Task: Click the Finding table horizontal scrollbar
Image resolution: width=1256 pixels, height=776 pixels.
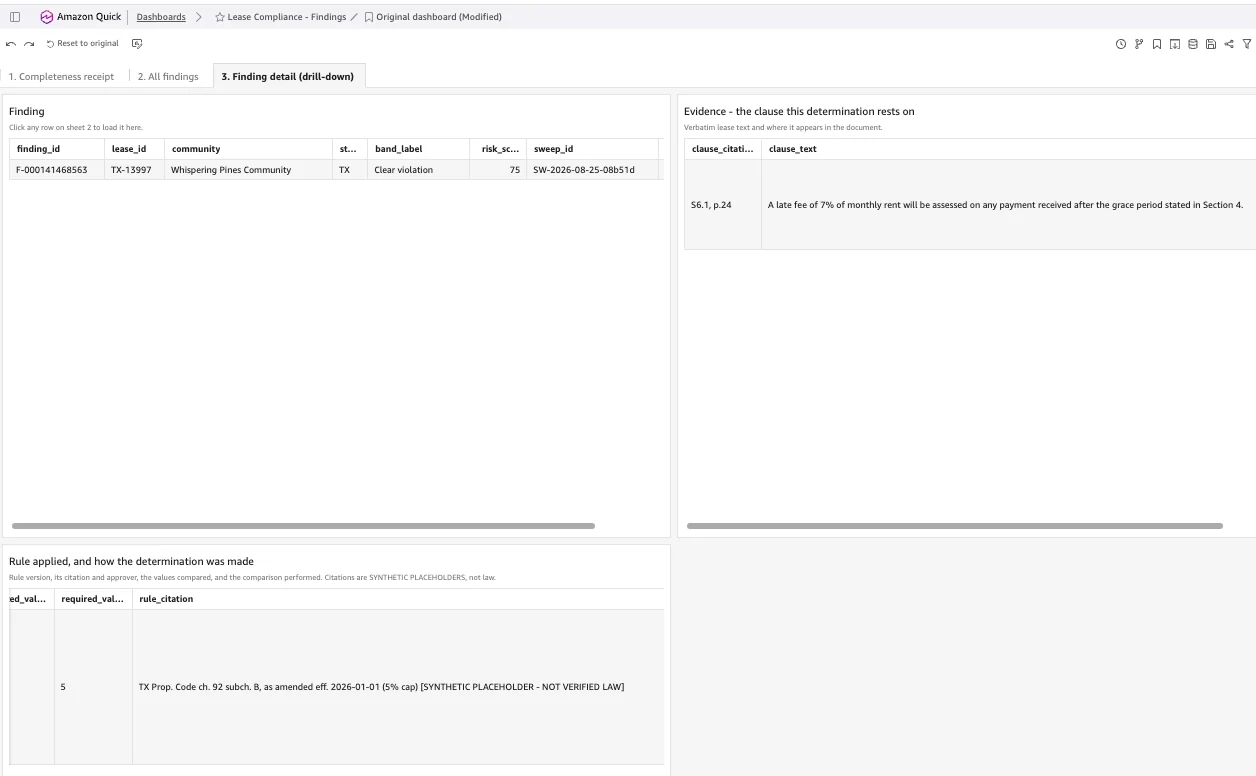Action: [x=303, y=526]
